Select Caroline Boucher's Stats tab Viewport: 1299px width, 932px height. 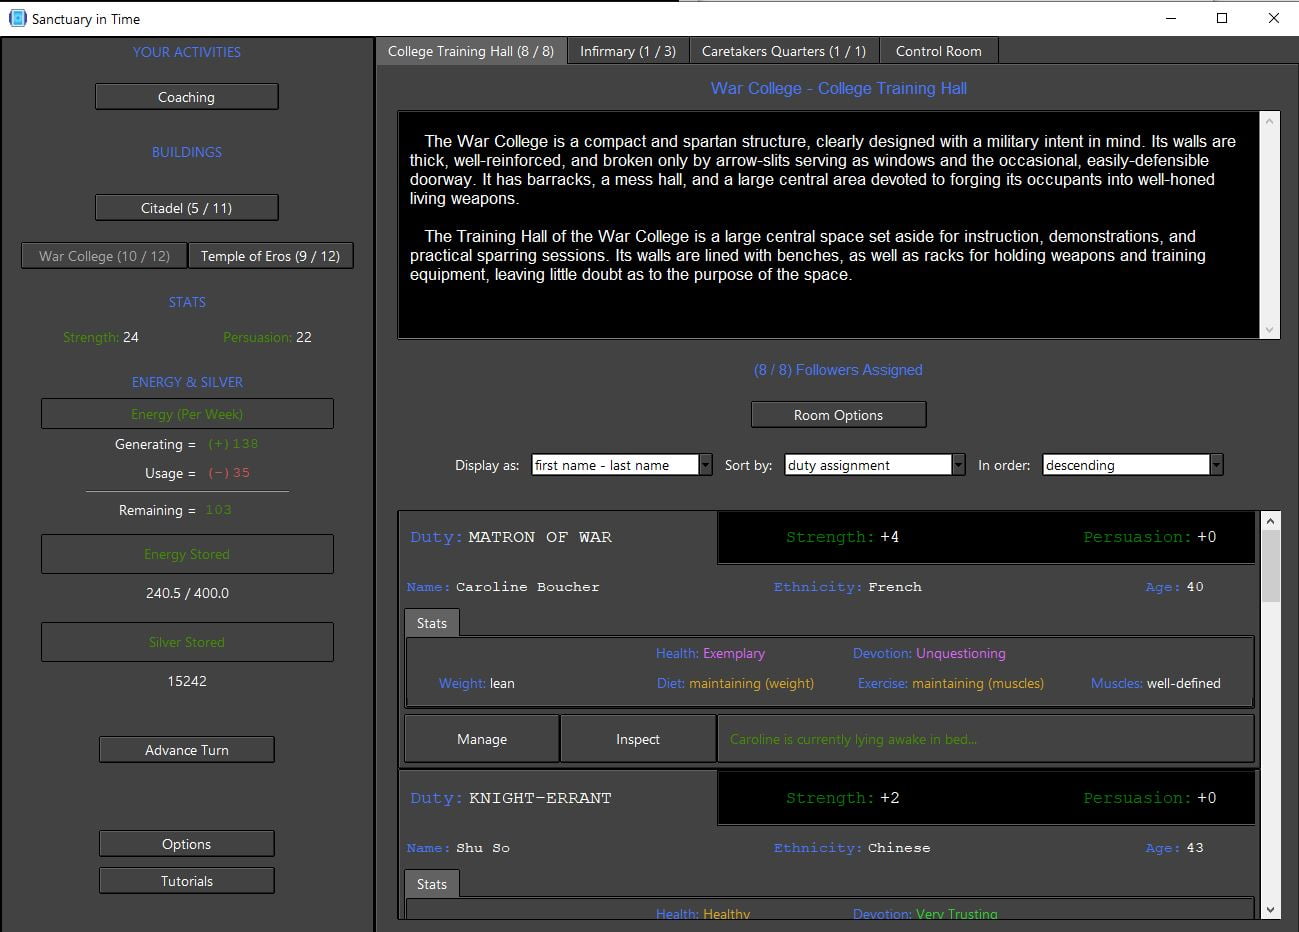(431, 623)
